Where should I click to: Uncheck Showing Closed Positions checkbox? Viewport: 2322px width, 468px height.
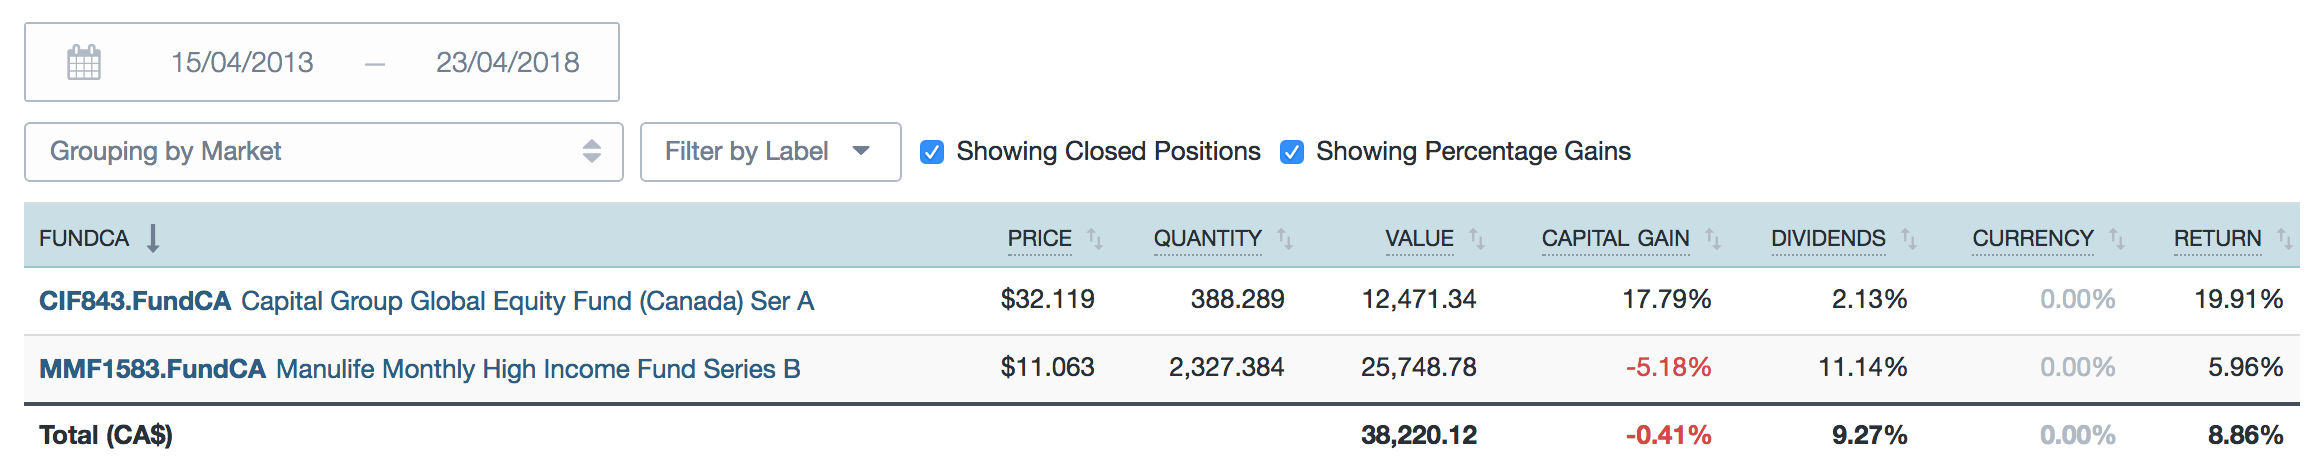pos(932,152)
